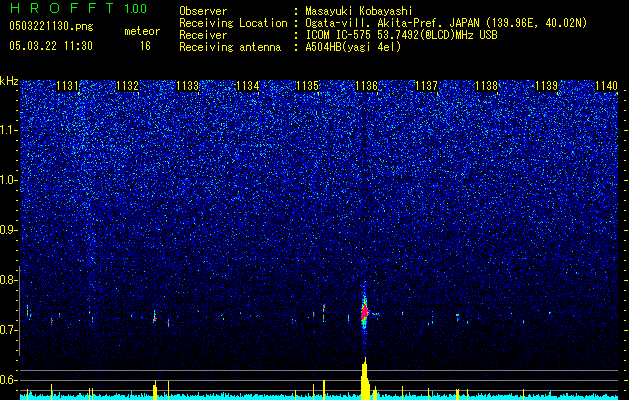Click the 1140 time marker

(x=606, y=86)
